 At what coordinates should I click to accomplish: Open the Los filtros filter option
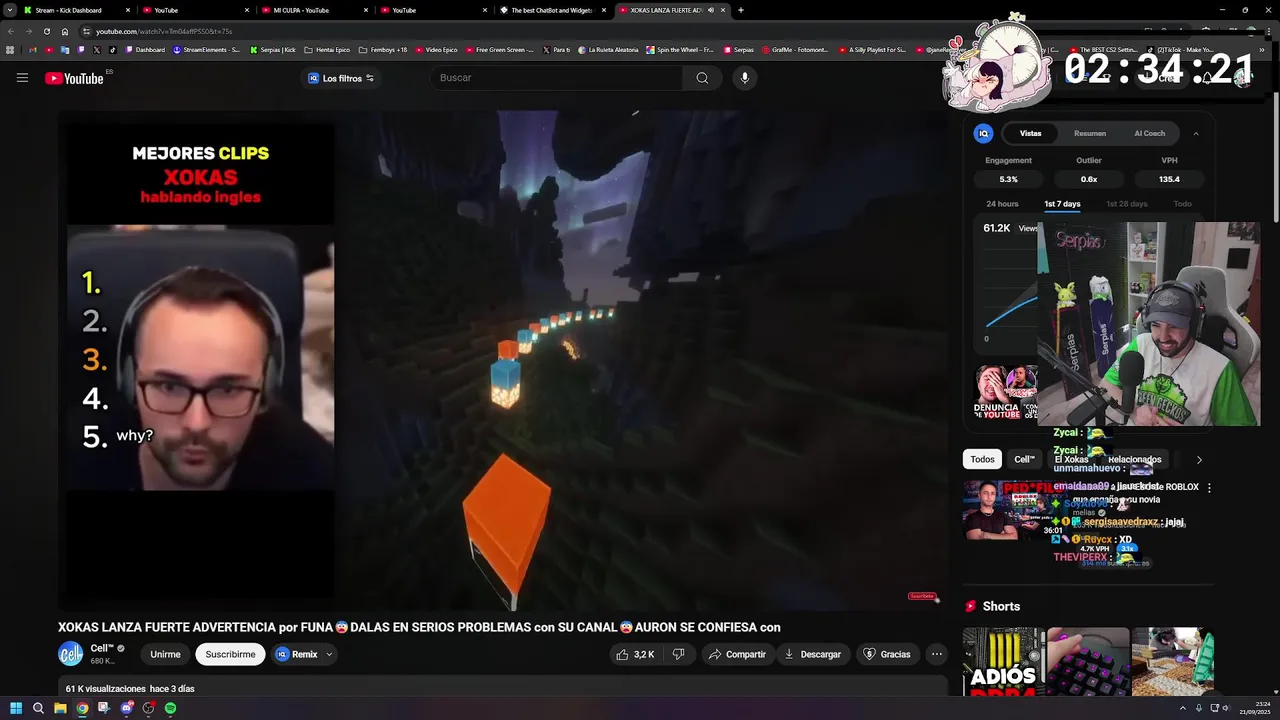[341, 78]
